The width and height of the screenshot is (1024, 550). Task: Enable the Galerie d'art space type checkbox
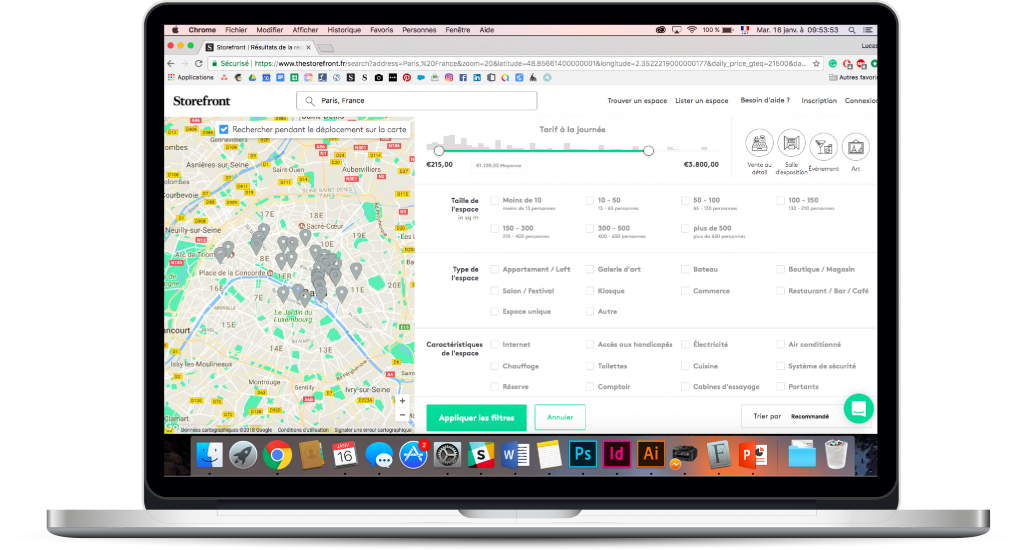[590, 269]
